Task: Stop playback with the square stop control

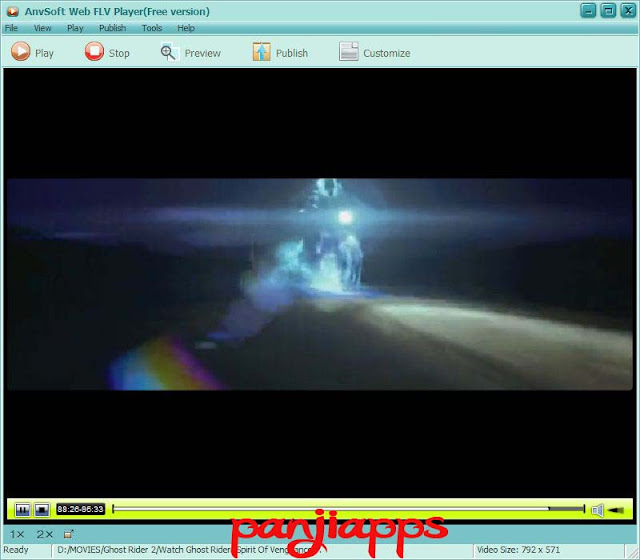Action: [x=42, y=509]
